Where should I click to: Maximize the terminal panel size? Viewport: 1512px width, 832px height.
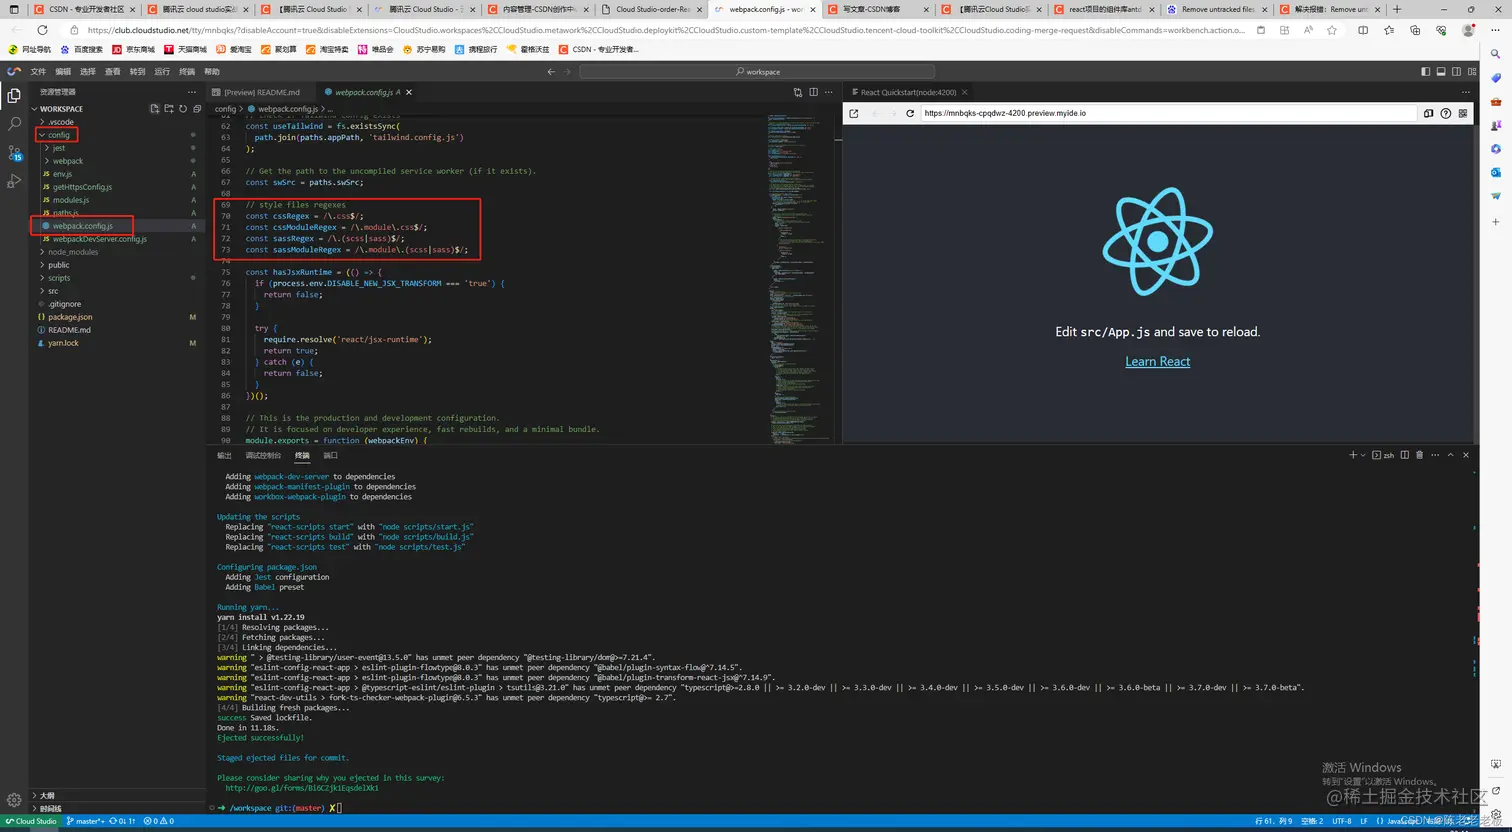click(x=1451, y=455)
